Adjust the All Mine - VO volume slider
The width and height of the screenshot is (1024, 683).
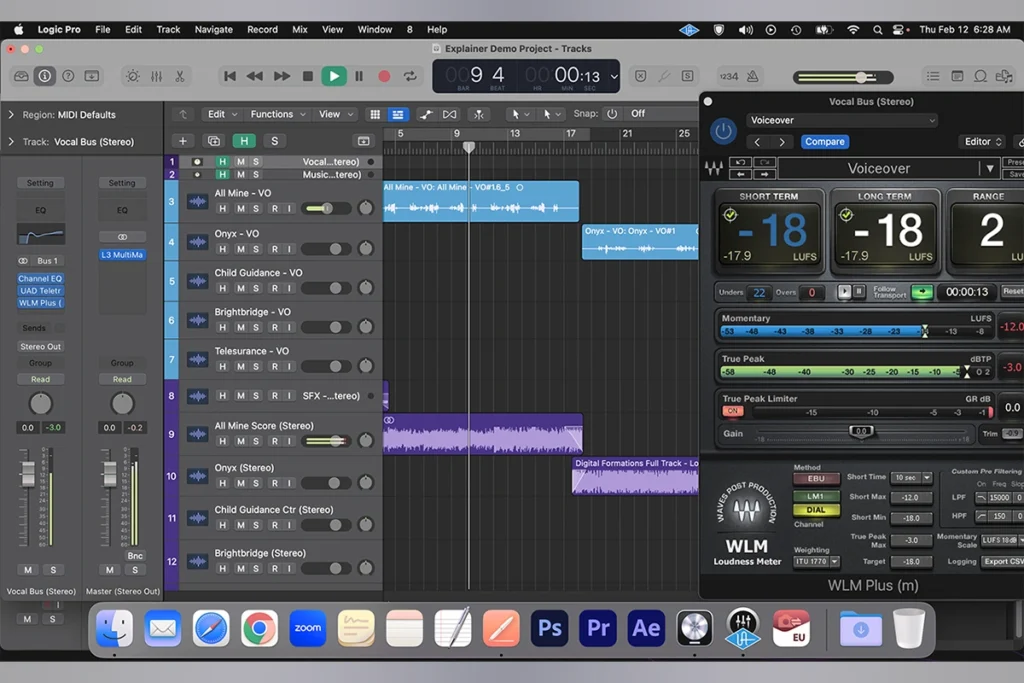[x=327, y=208]
